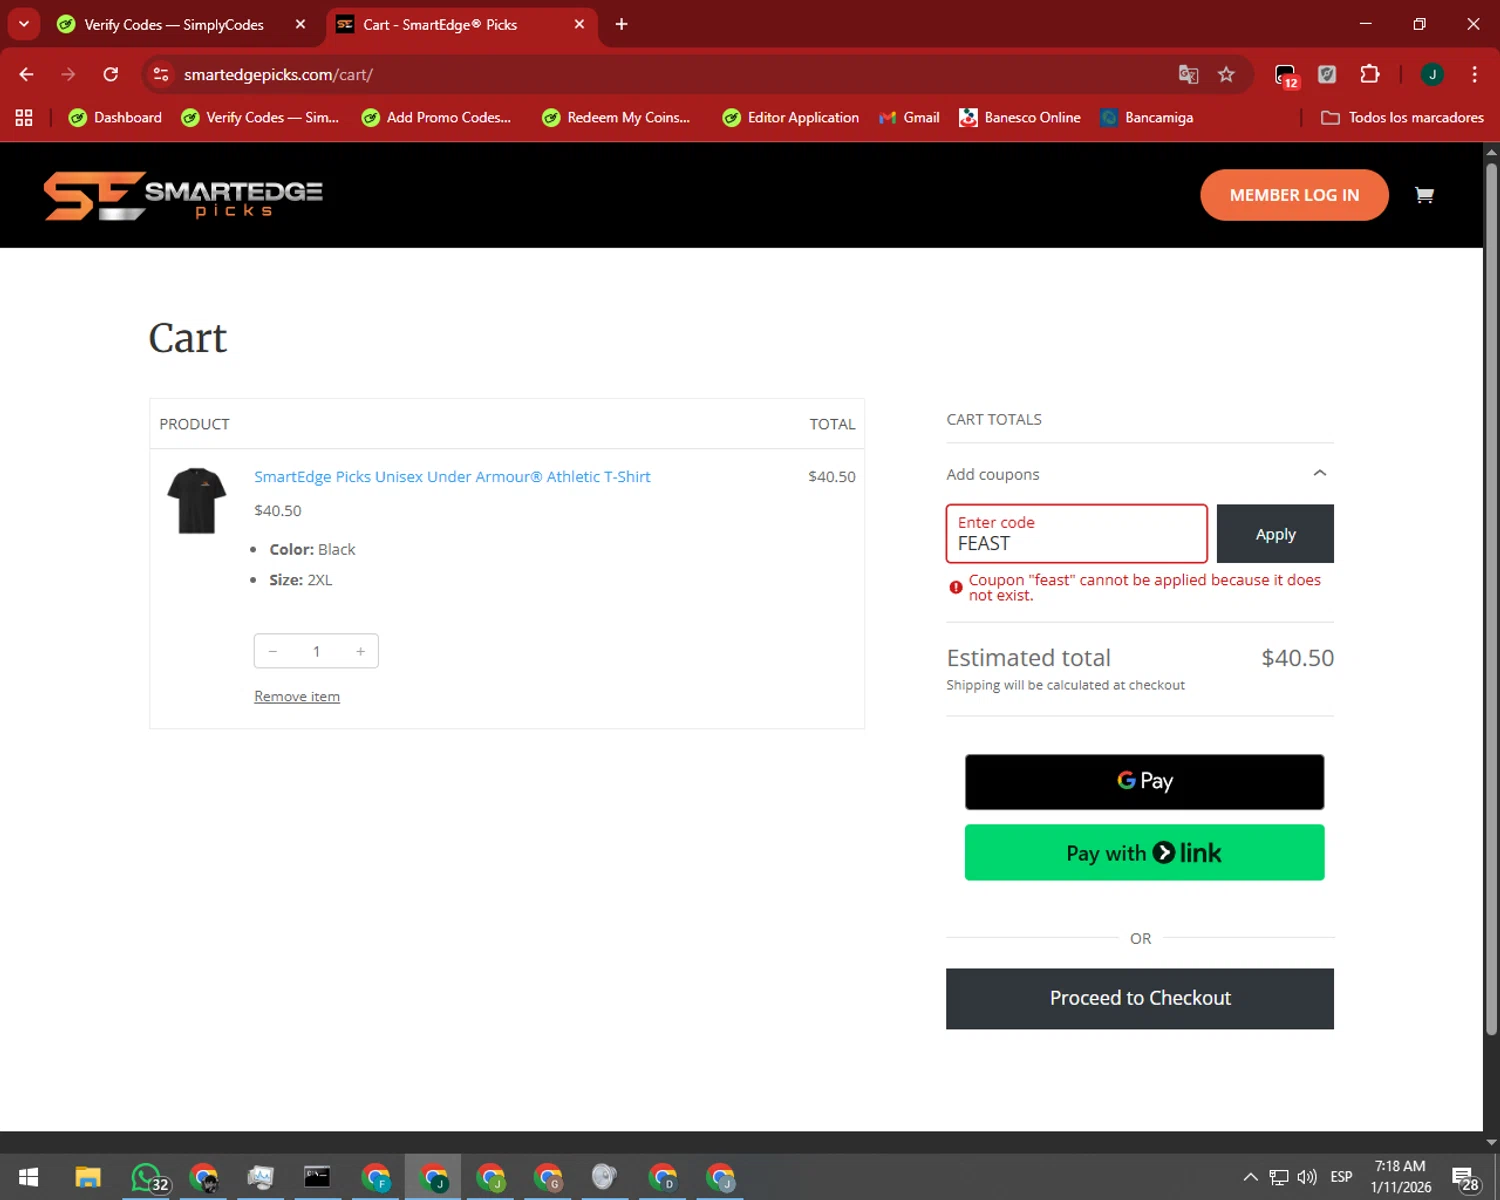Image resolution: width=1500 pixels, height=1200 pixels.
Task: Open Todos los marcadores folder
Action: [x=1402, y=117]
